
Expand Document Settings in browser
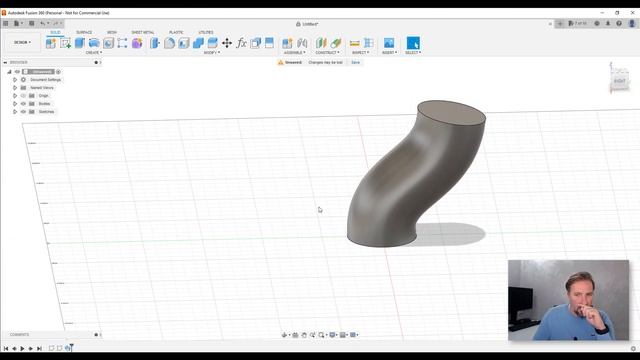pos(15,80)
